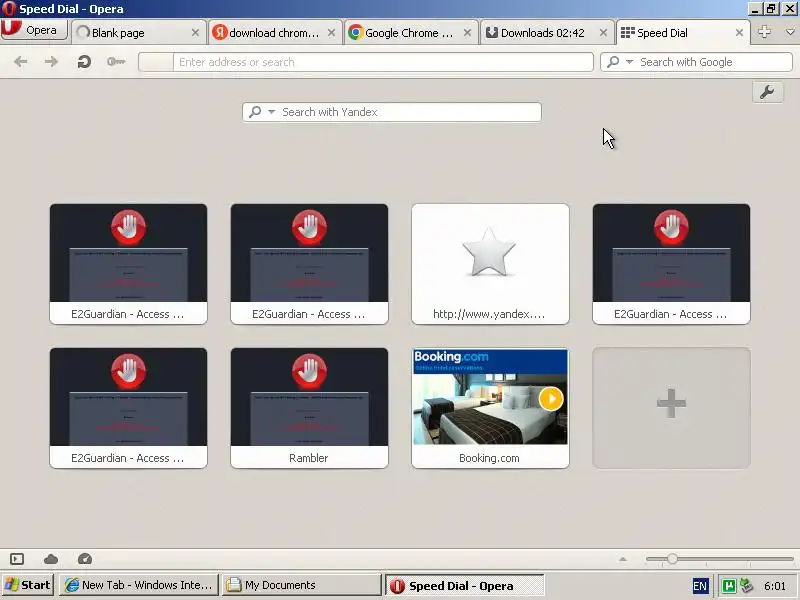Open the Rambler speed dial tile
The image size is (800, 600).
309,408
